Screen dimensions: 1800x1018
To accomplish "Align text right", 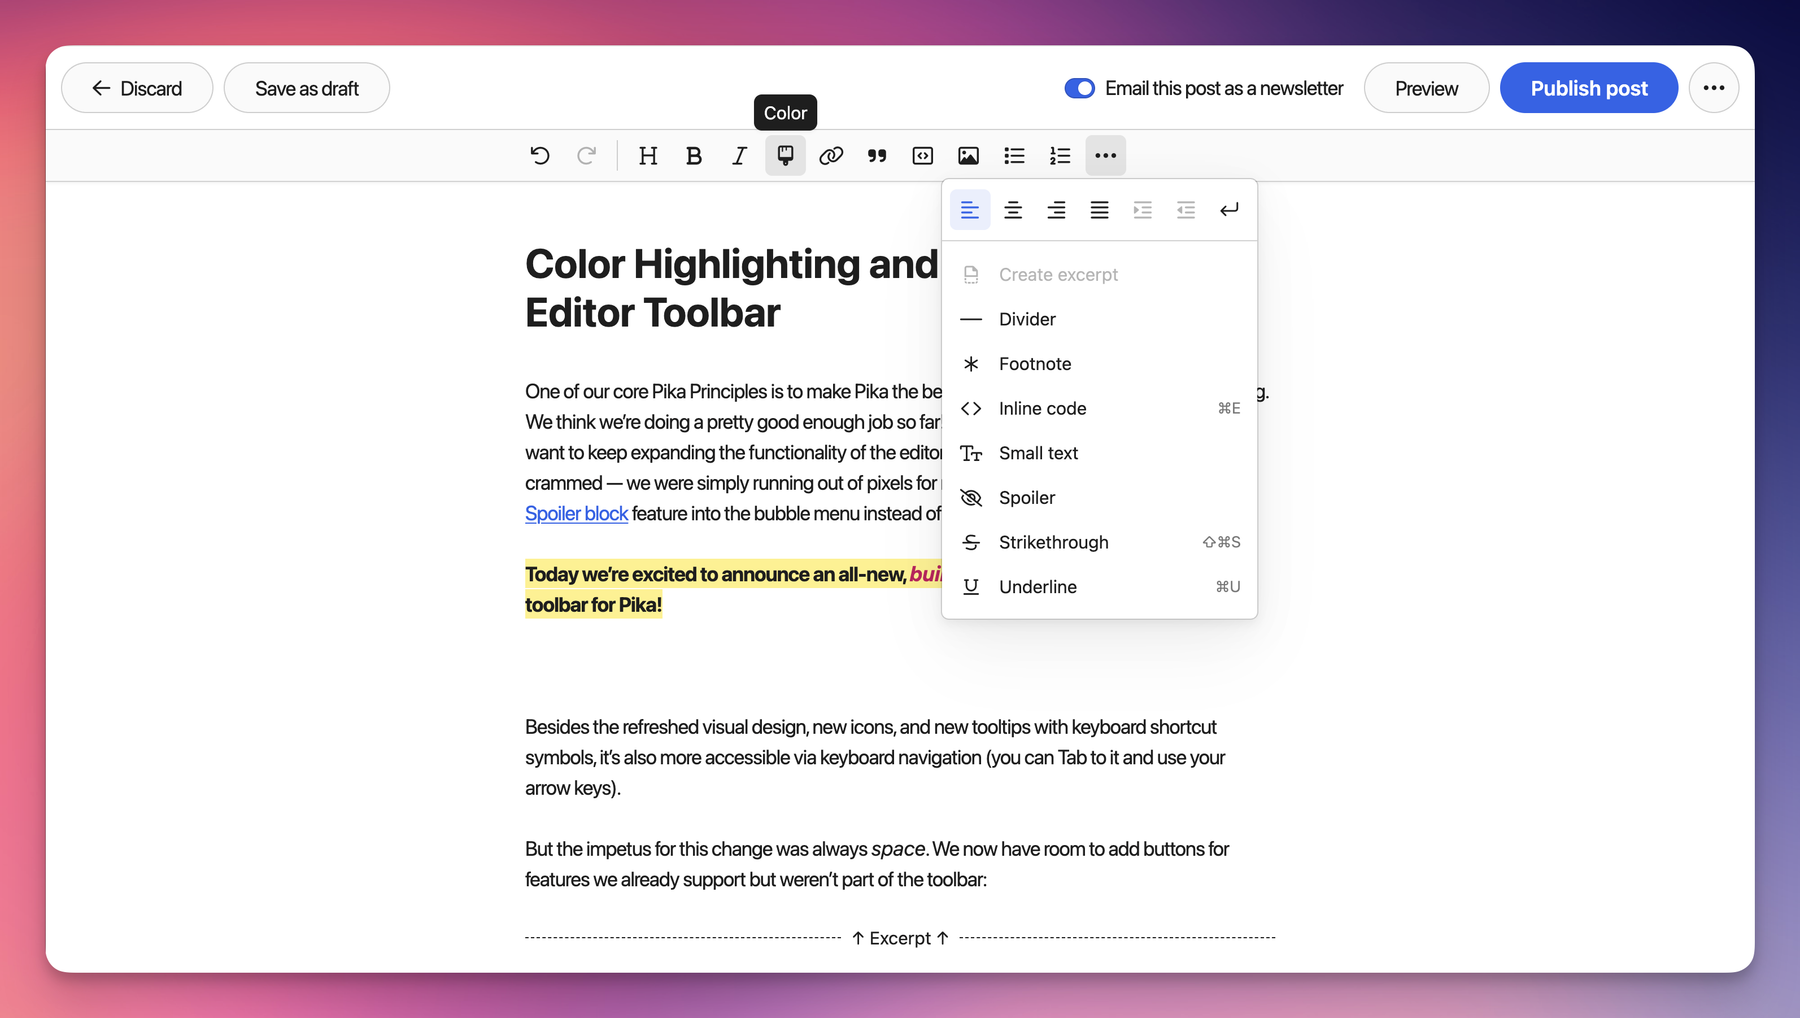I will coord(1056,210).
